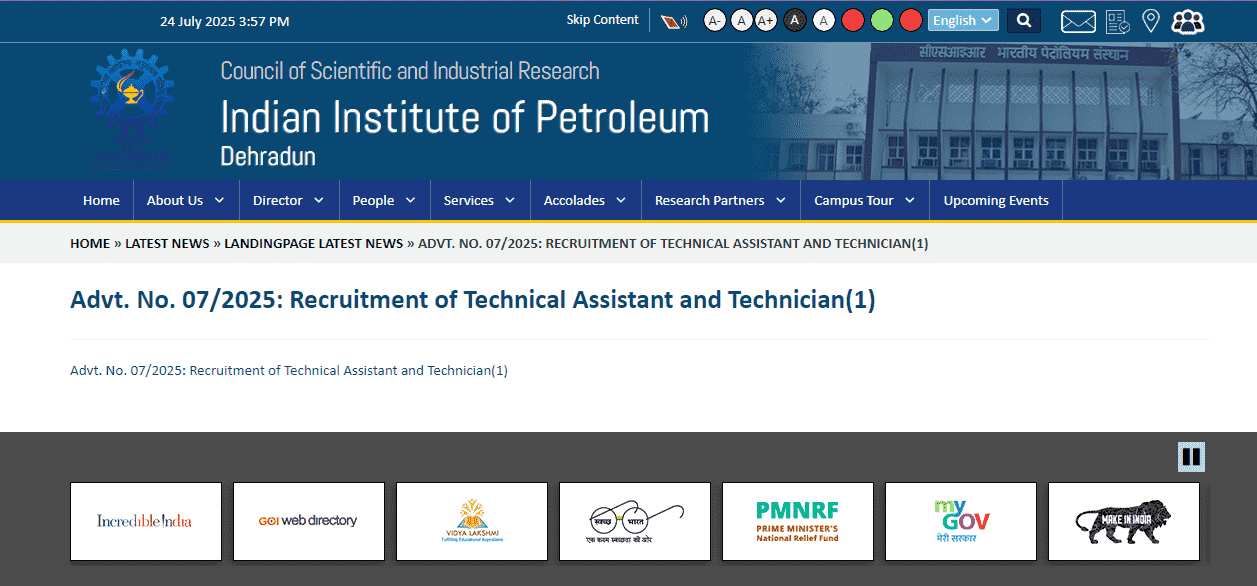This screenshot has height=586, width=1257.
Task: Click the document checklist icon
Action: [x=1117, y=21]
